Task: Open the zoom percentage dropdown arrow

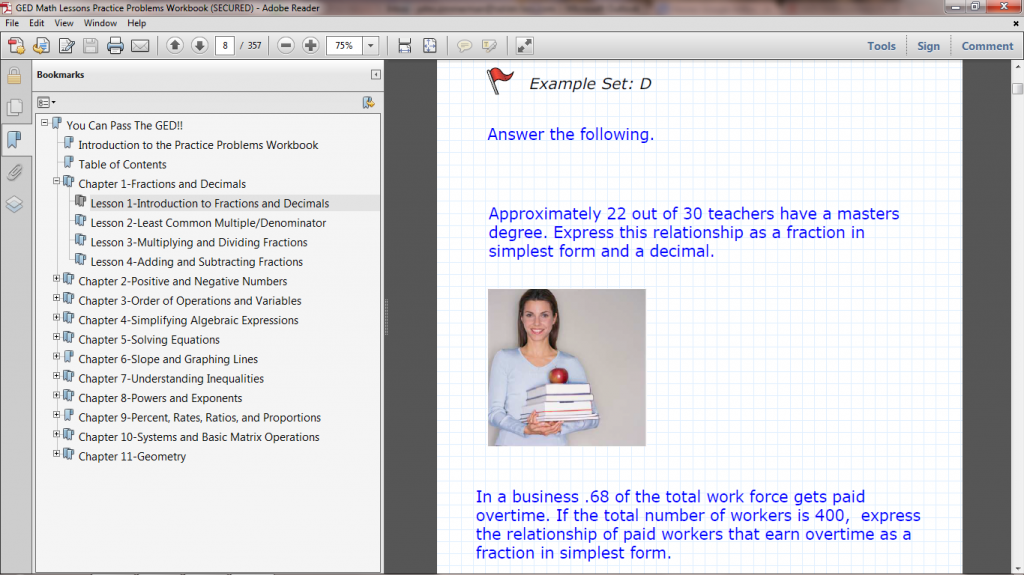Action: point(370,46)
